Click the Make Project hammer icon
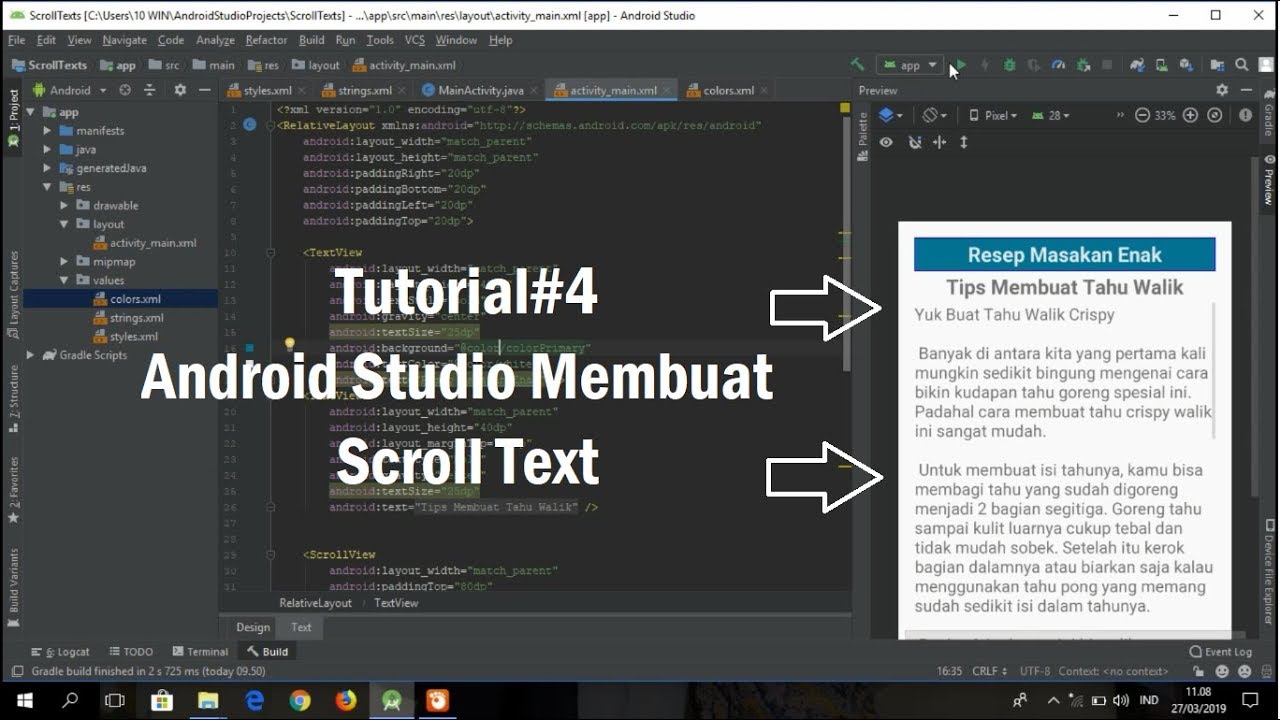1280x720 pixels. pyautogui.click(x=857, y=65)
